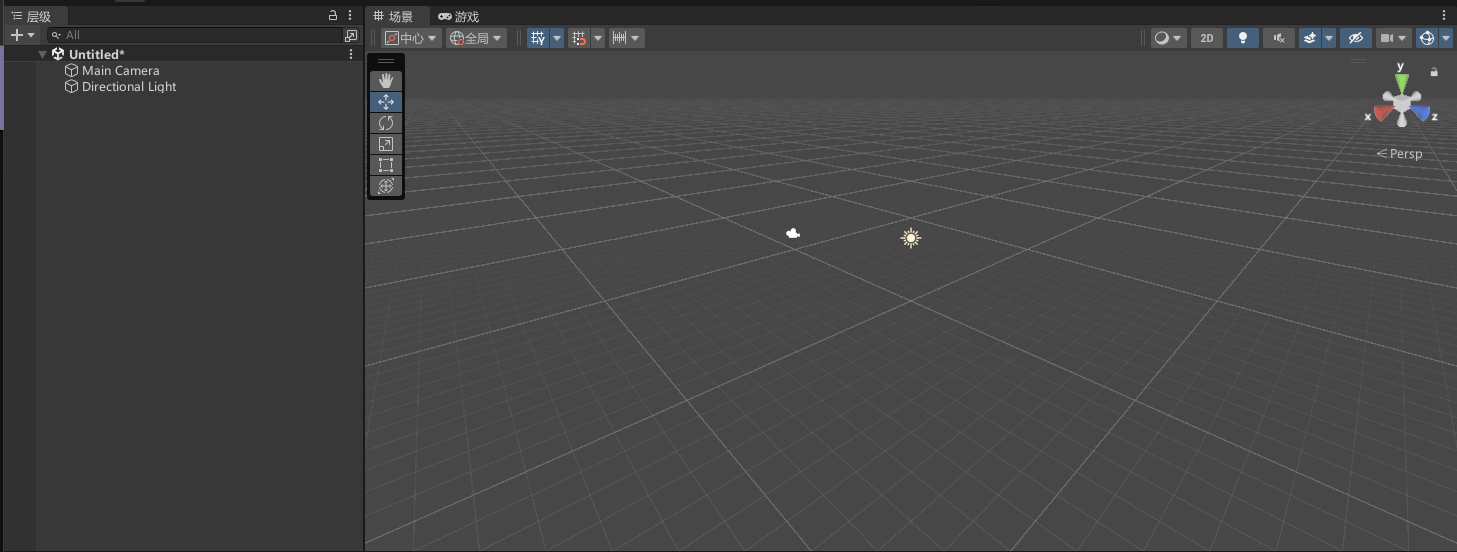Toggle scene lighting bulb
The image size is (1457, 552).
1243,38
